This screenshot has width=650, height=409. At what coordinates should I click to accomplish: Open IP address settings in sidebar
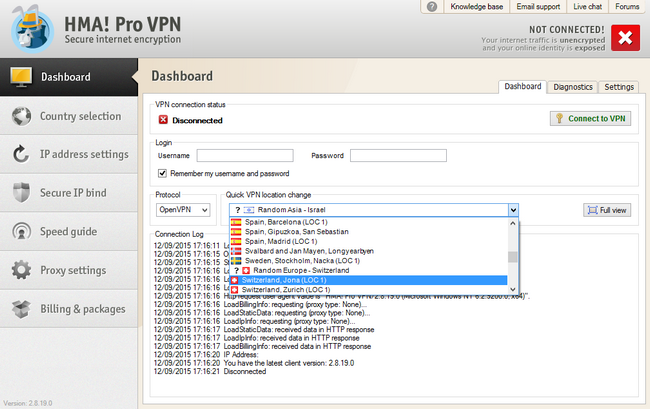point(69,154)
